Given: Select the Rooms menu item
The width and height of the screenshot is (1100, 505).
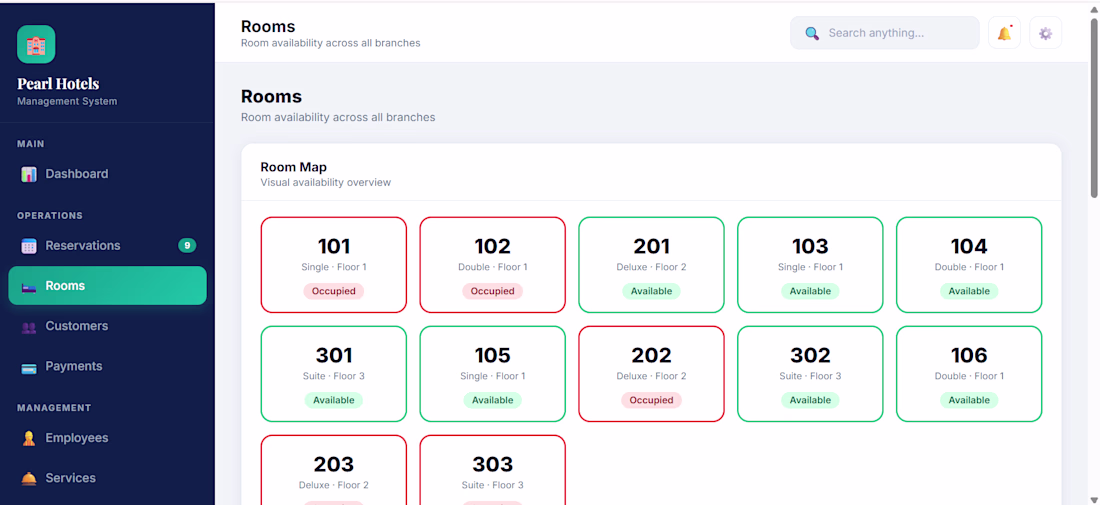Looking at the screenshot, I should pos(107,285).
